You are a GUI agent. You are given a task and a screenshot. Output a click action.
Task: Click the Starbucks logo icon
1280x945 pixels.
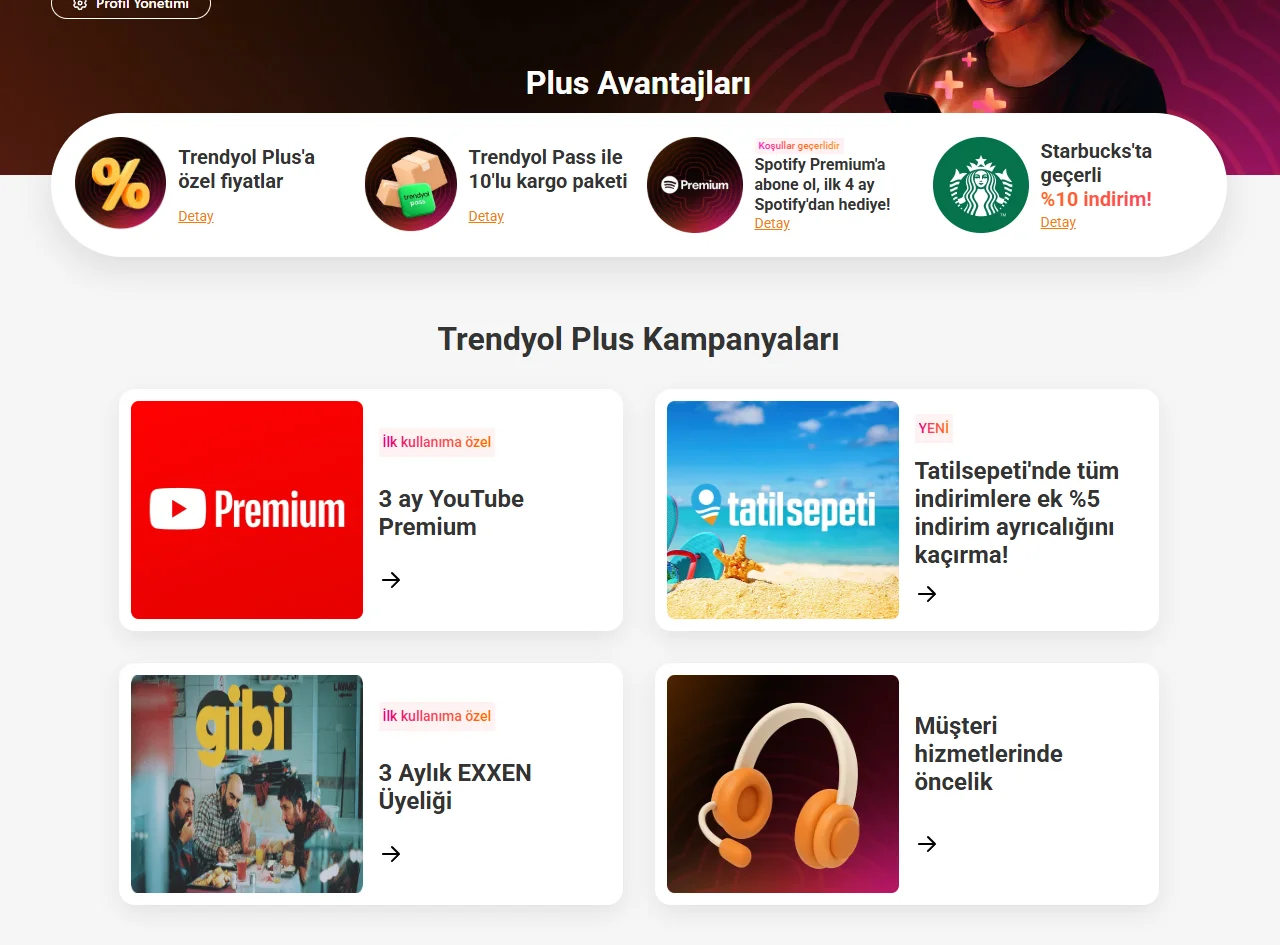coord(981,185)
